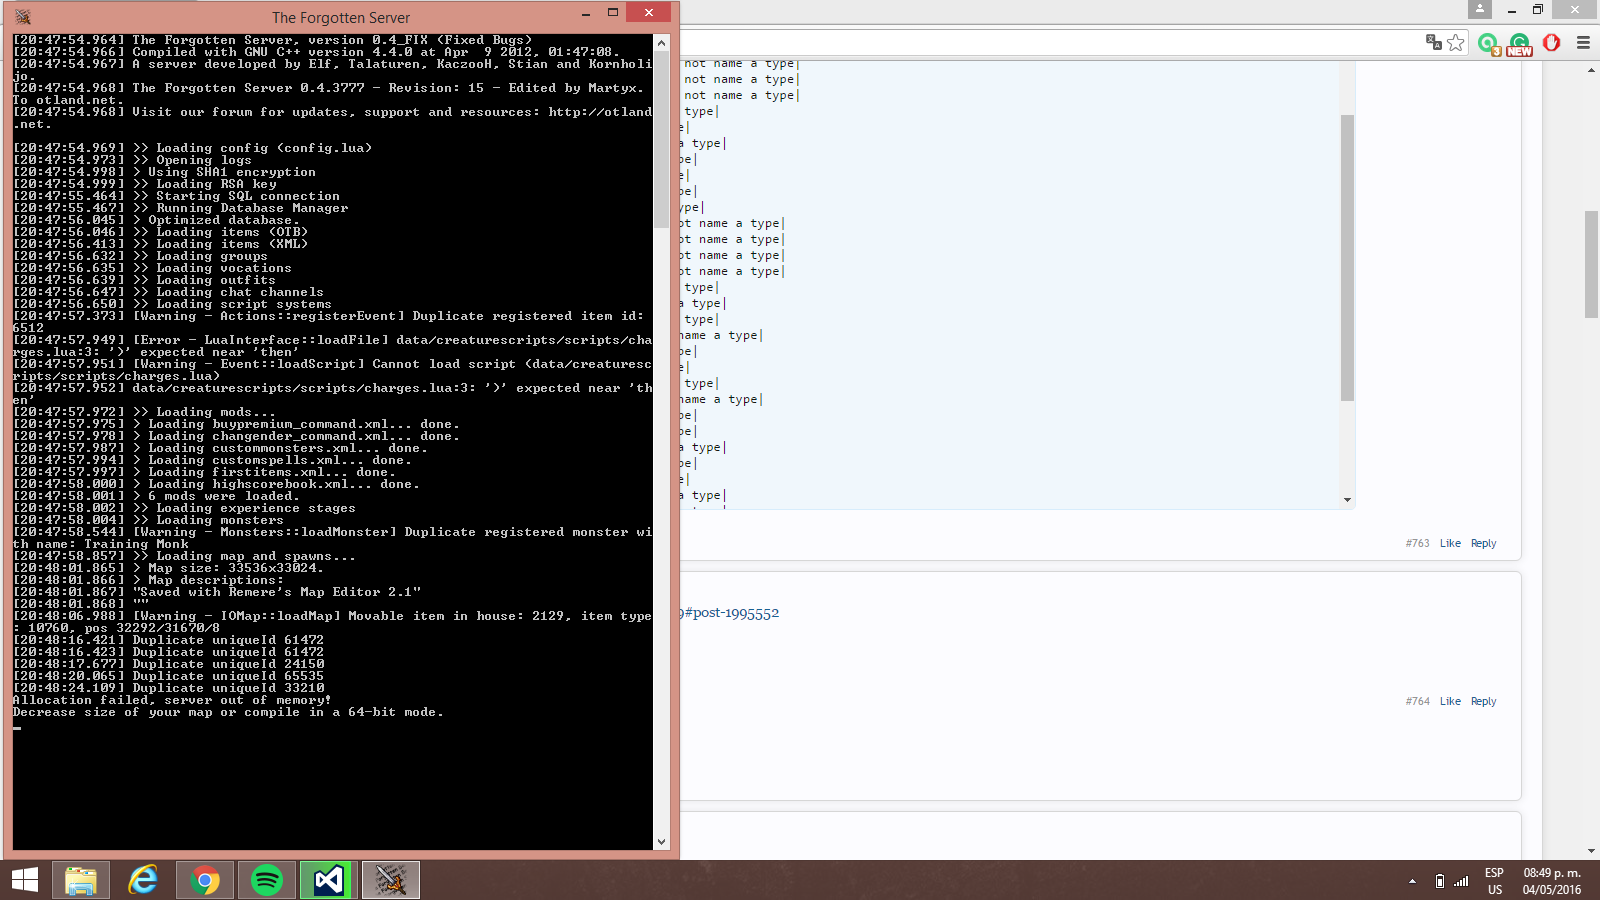Viewport: 1600px width, 900px height.
Task: Open The Forgotten Server console window menu icon
Action: click(x=22, y=17)
